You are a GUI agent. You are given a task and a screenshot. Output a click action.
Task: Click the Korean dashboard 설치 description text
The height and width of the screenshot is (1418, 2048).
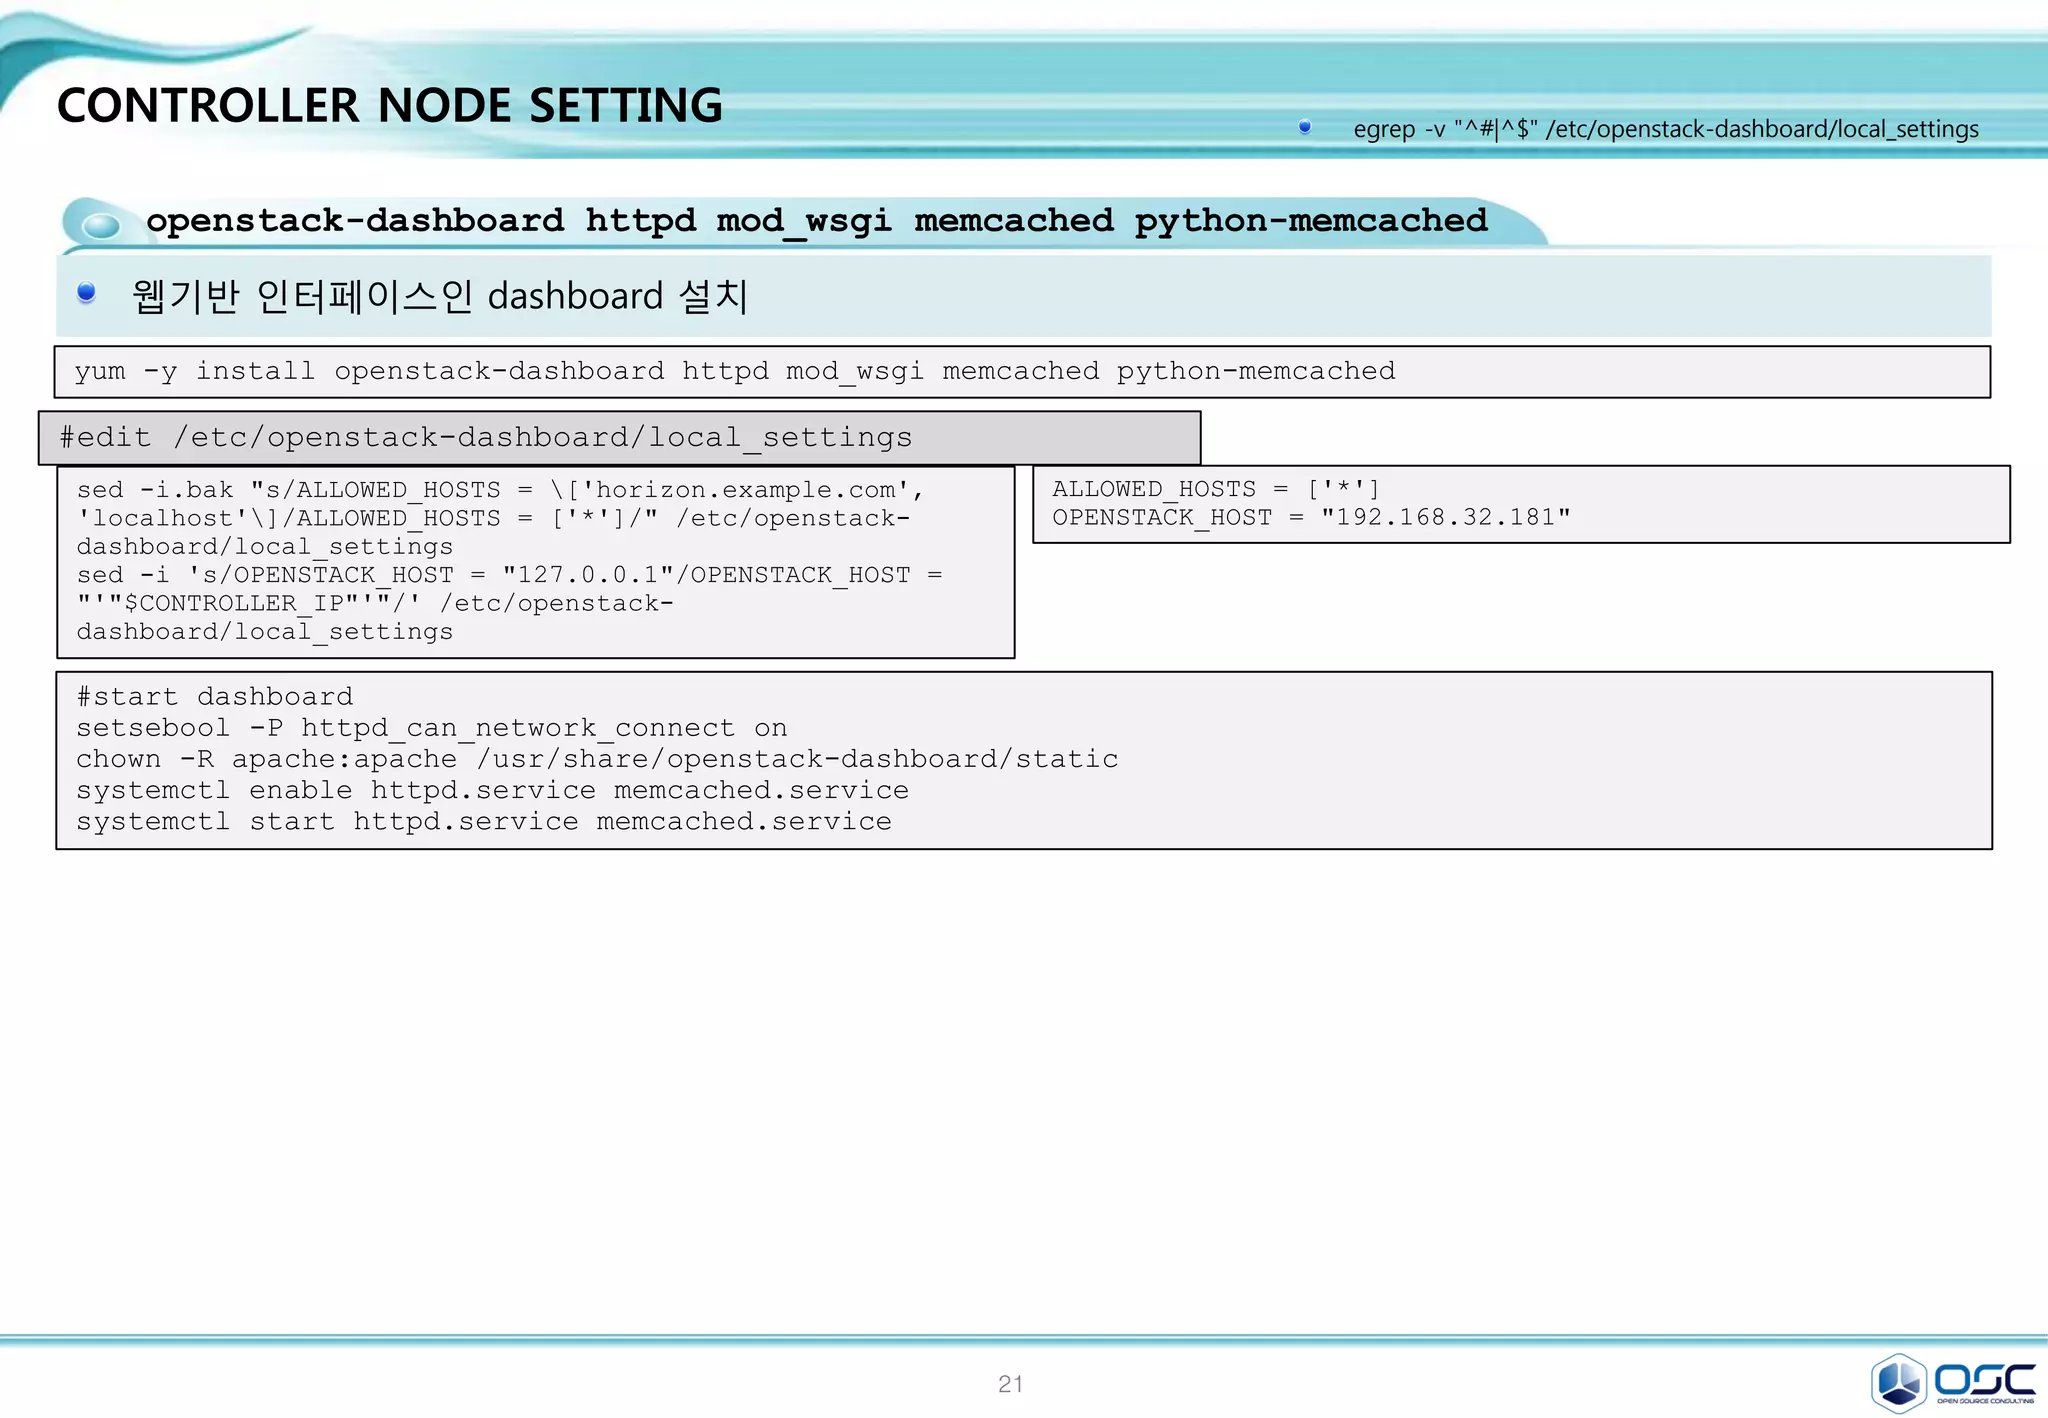point(440,296)
